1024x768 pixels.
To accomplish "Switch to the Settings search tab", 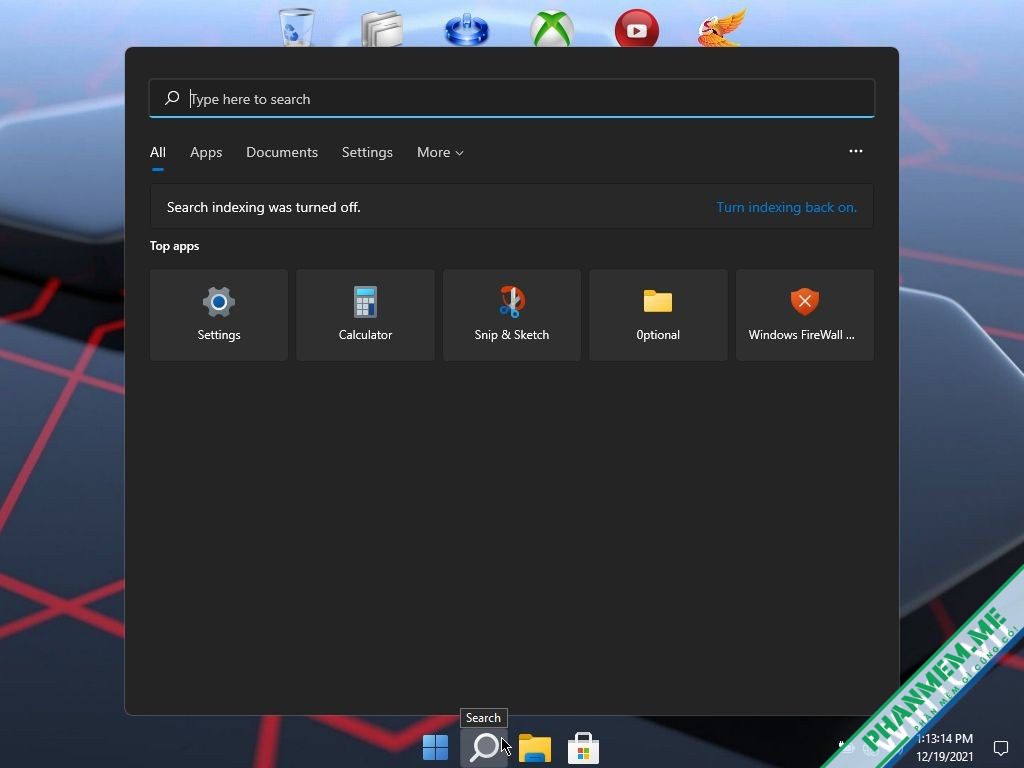I will tap(367, 152).
